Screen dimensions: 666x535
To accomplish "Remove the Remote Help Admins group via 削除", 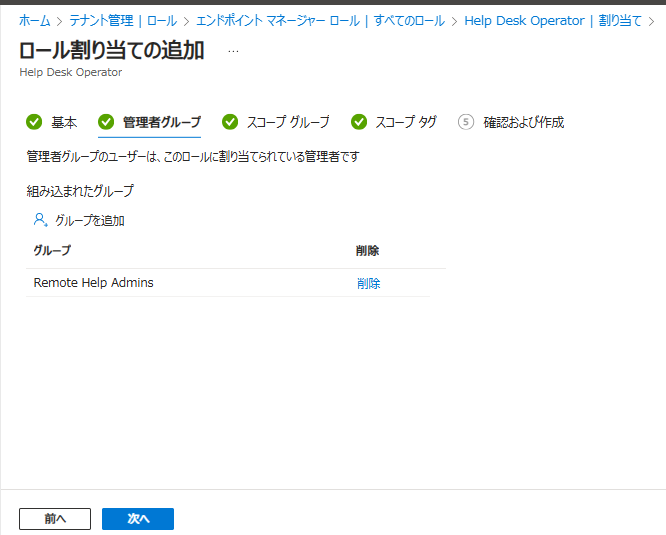I will (369, 283).
